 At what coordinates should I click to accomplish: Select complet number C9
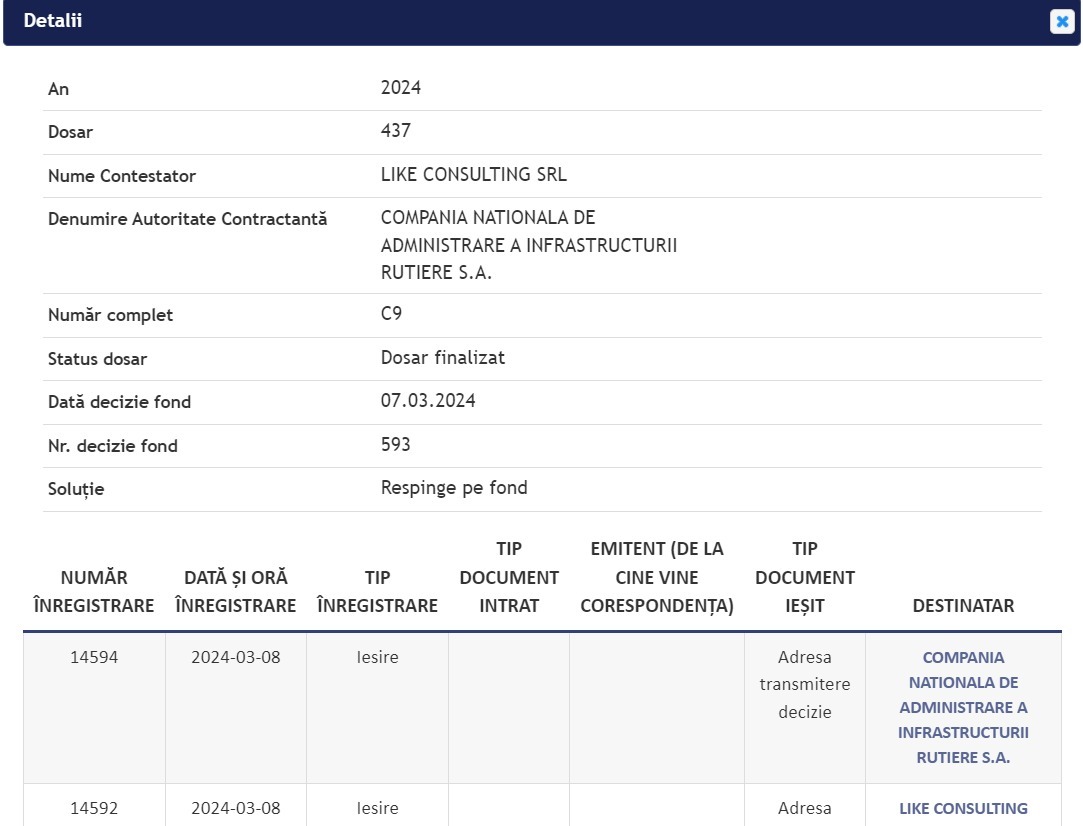click(x=392, y=314)
